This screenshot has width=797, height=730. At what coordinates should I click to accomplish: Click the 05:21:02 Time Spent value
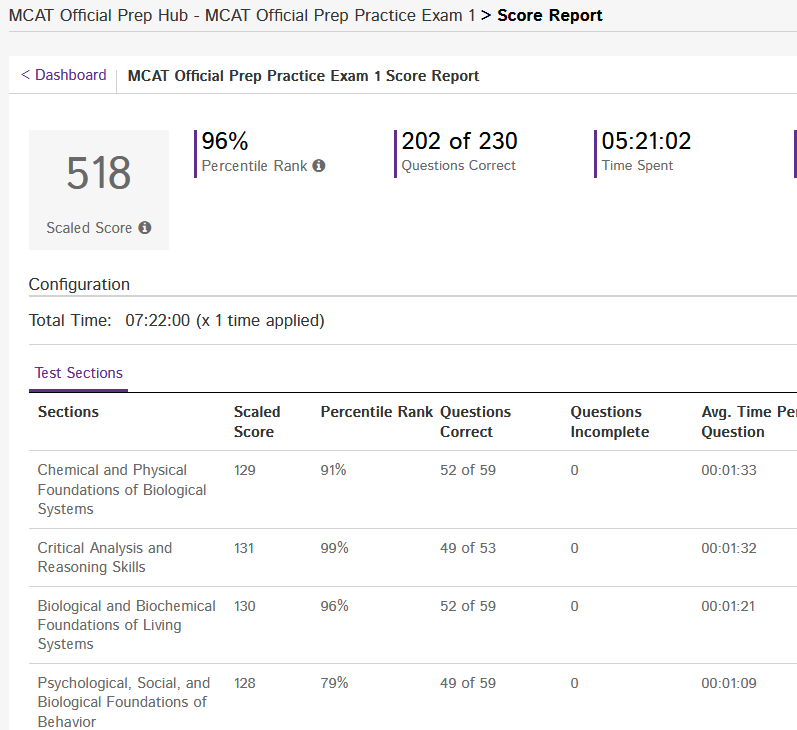[x=646, y=142]
